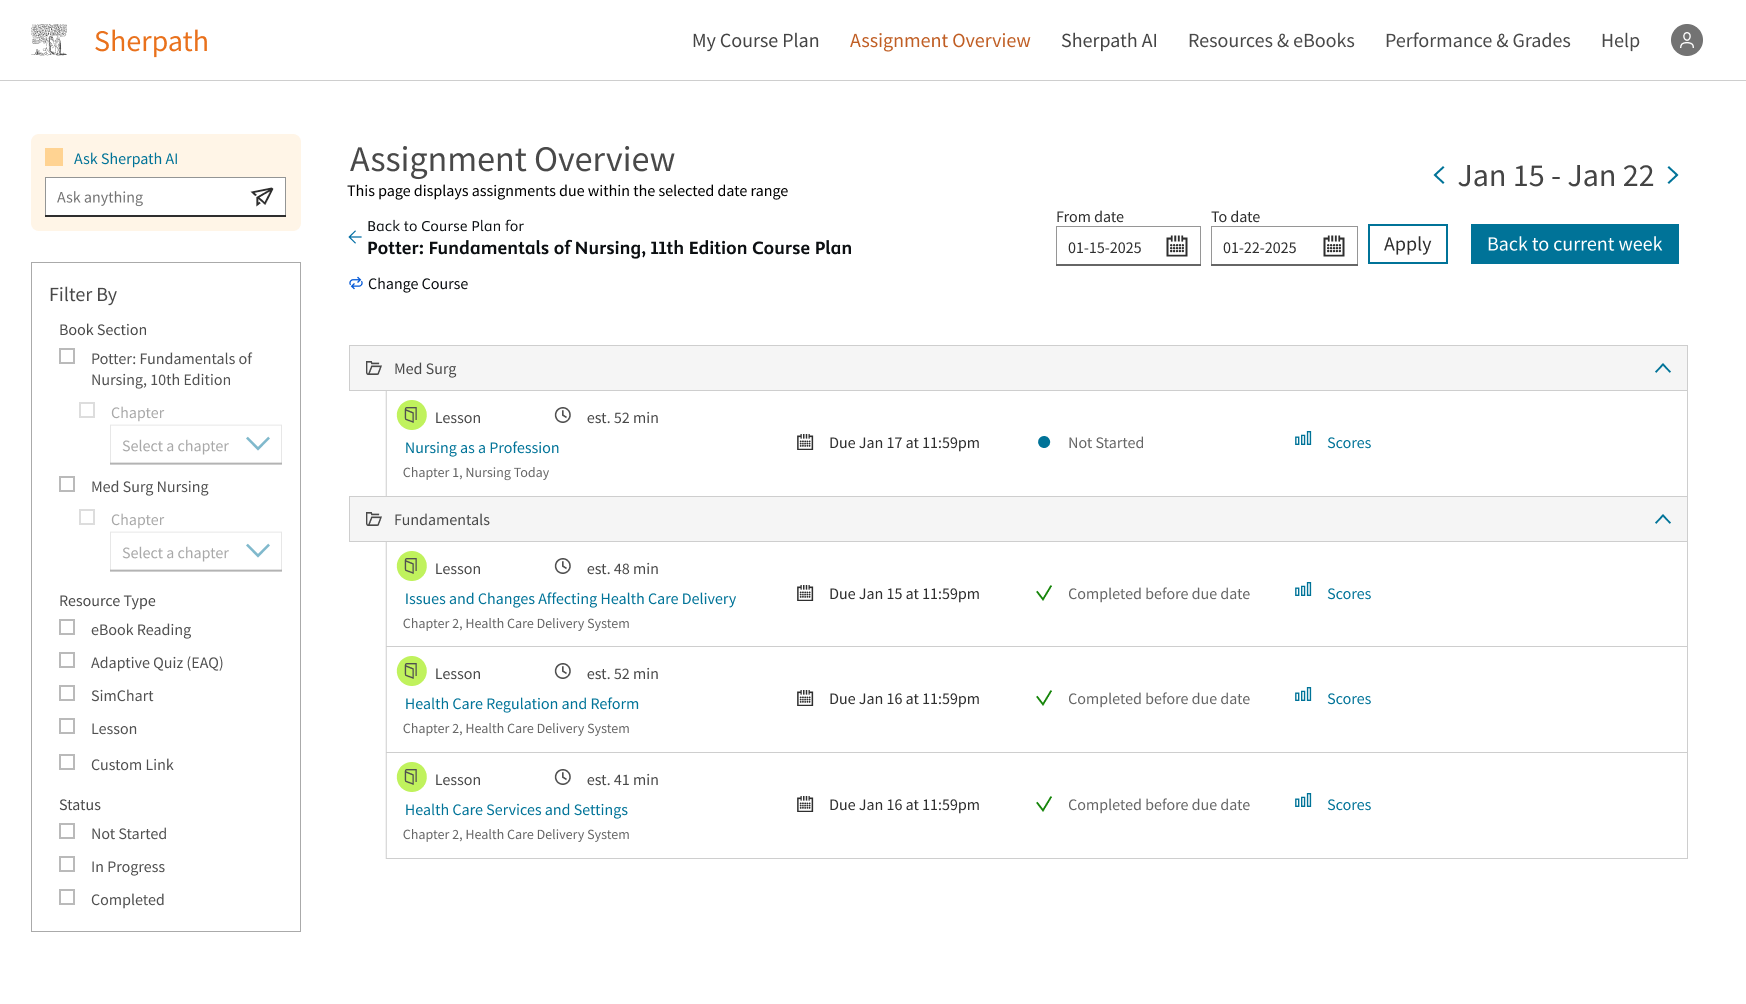Open Resources & eBooks

1271,40
